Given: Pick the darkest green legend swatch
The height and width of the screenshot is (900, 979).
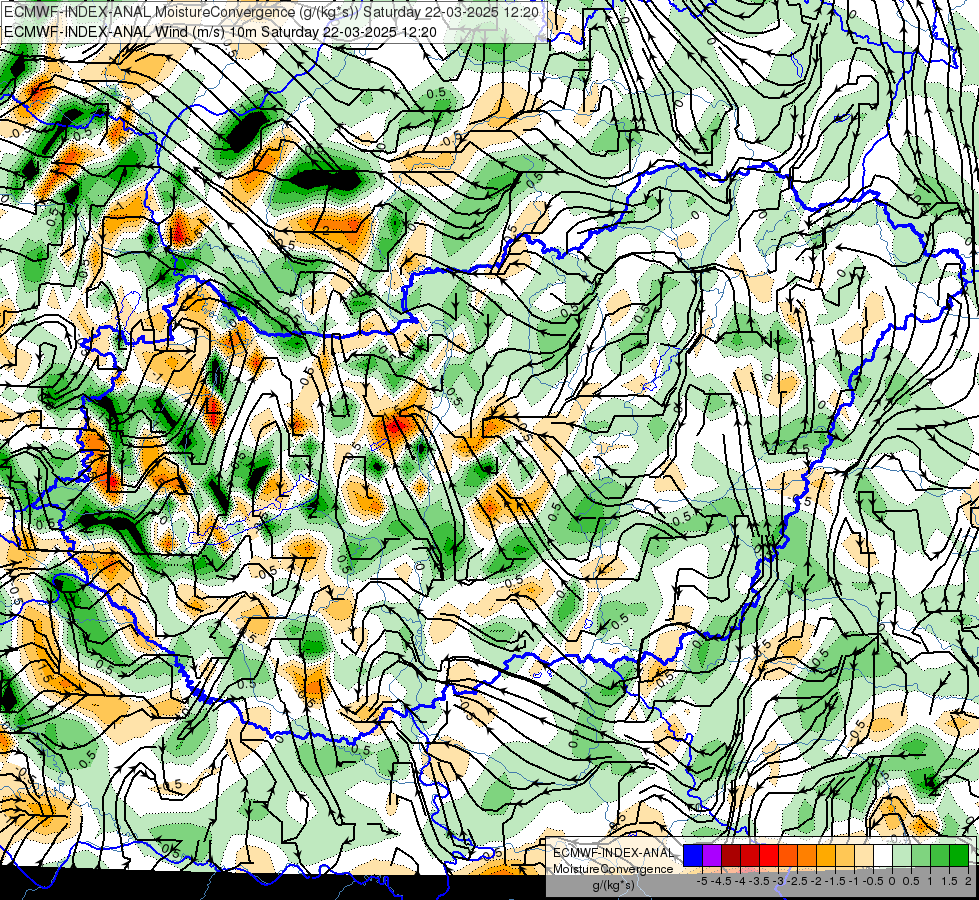Looking at the screenshot, I should tap(959, 855).
